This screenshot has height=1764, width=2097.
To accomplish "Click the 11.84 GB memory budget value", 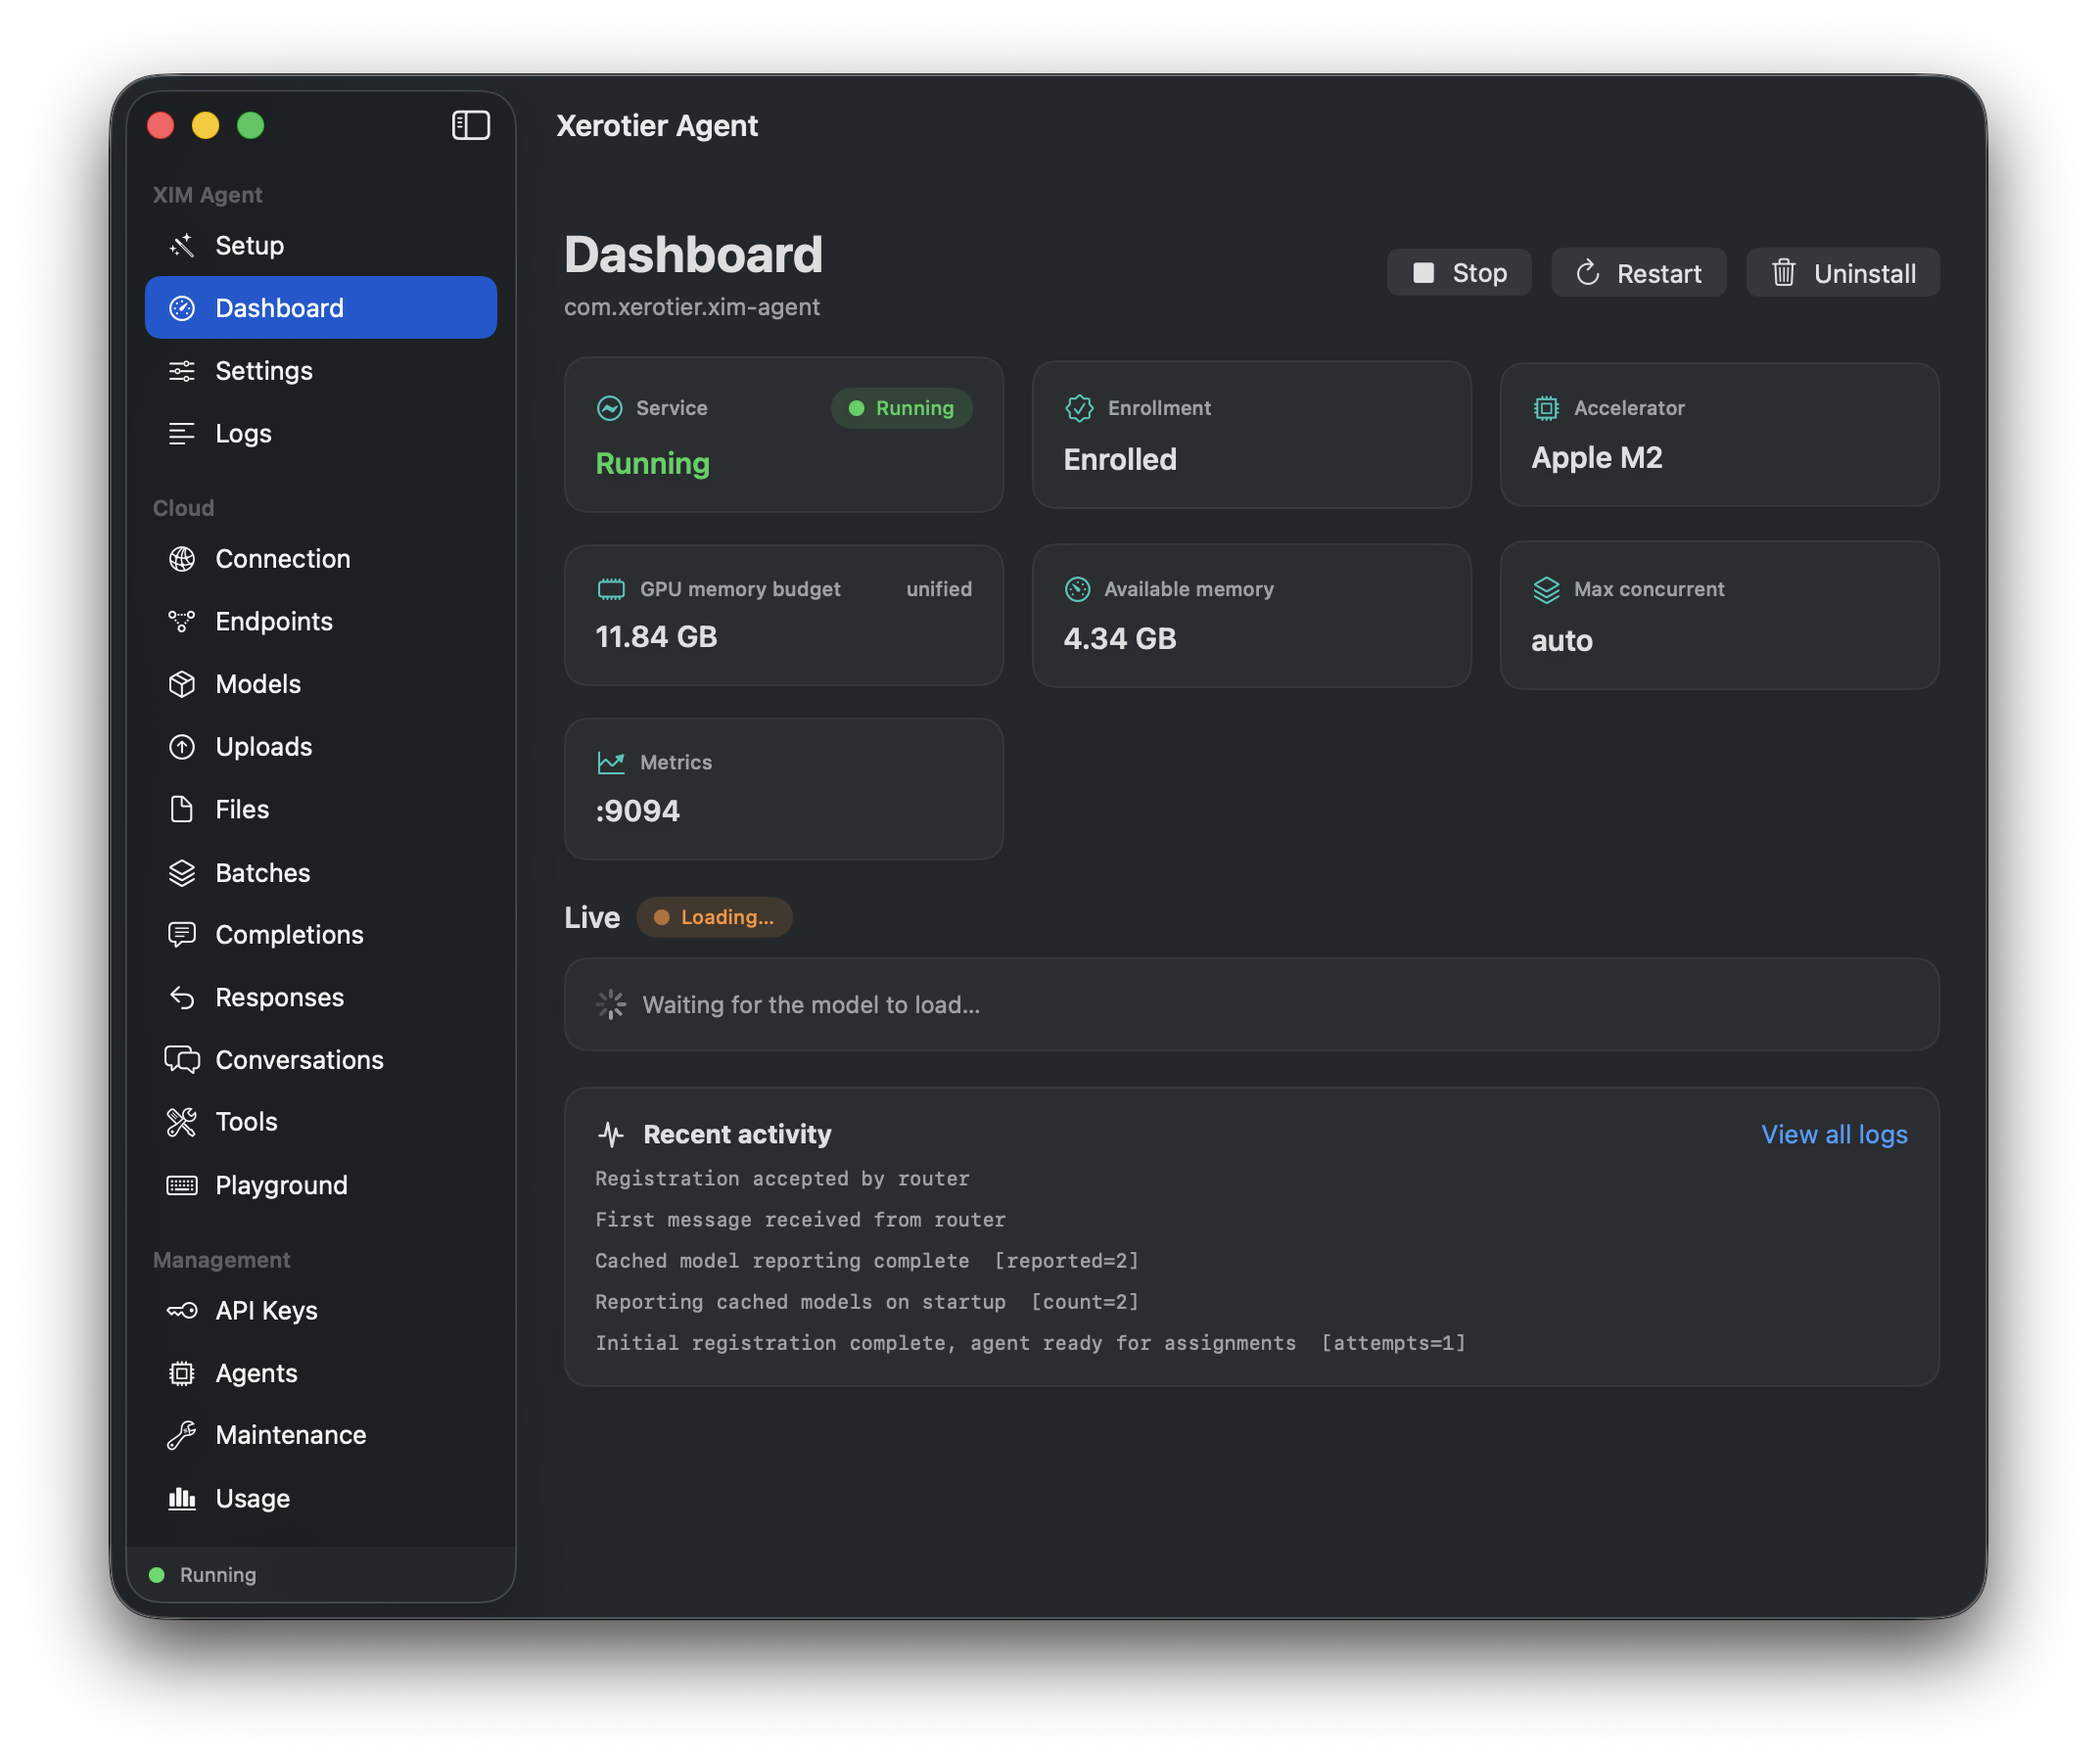I will click(656, 637).
